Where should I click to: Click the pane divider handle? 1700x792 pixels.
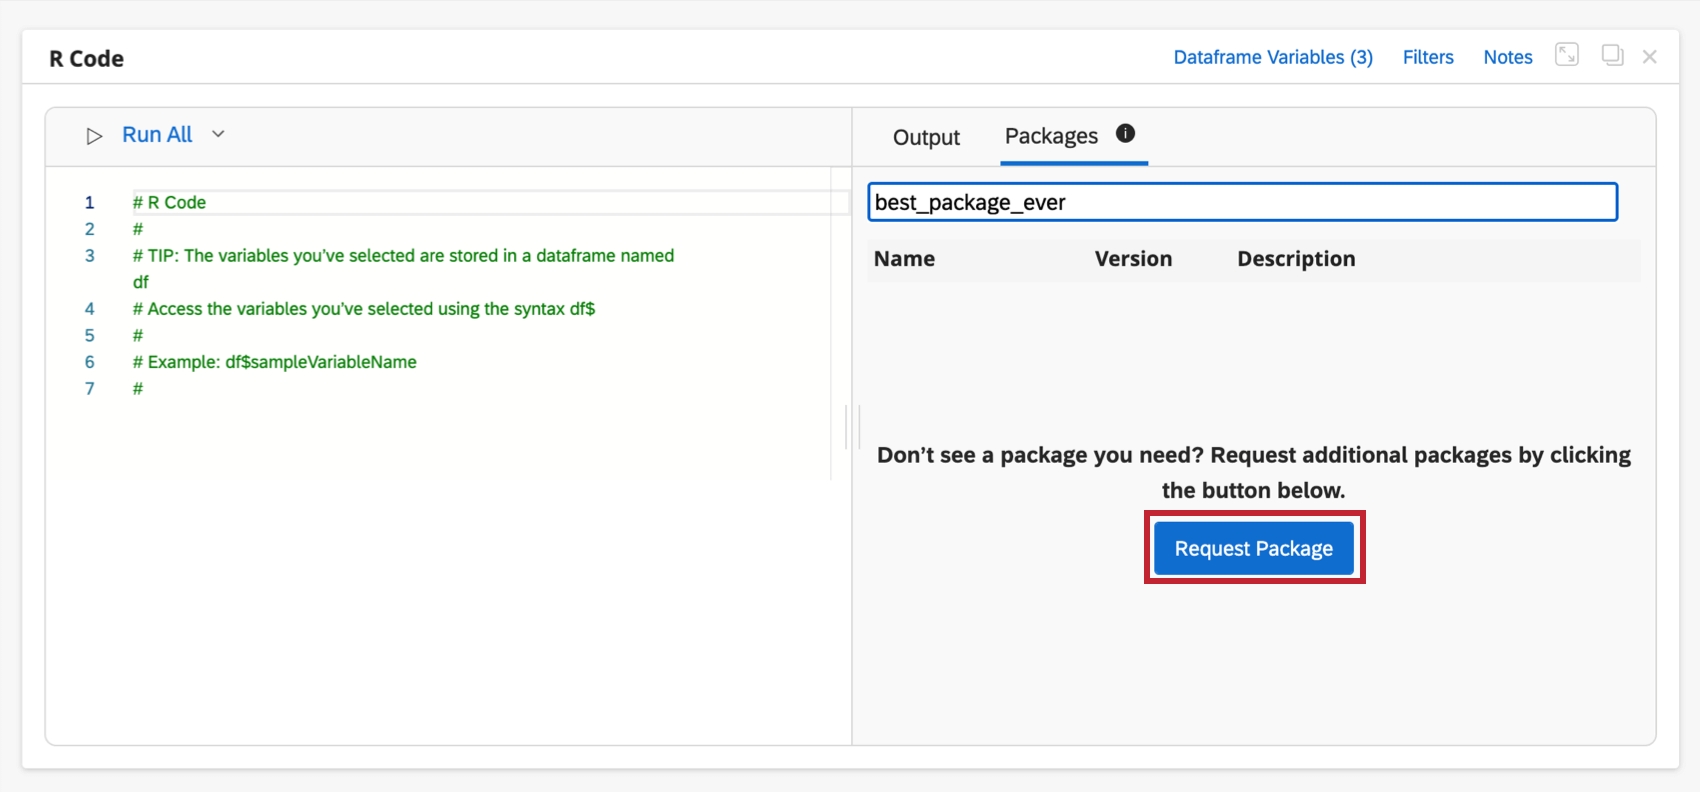click(x=852, y=427)
